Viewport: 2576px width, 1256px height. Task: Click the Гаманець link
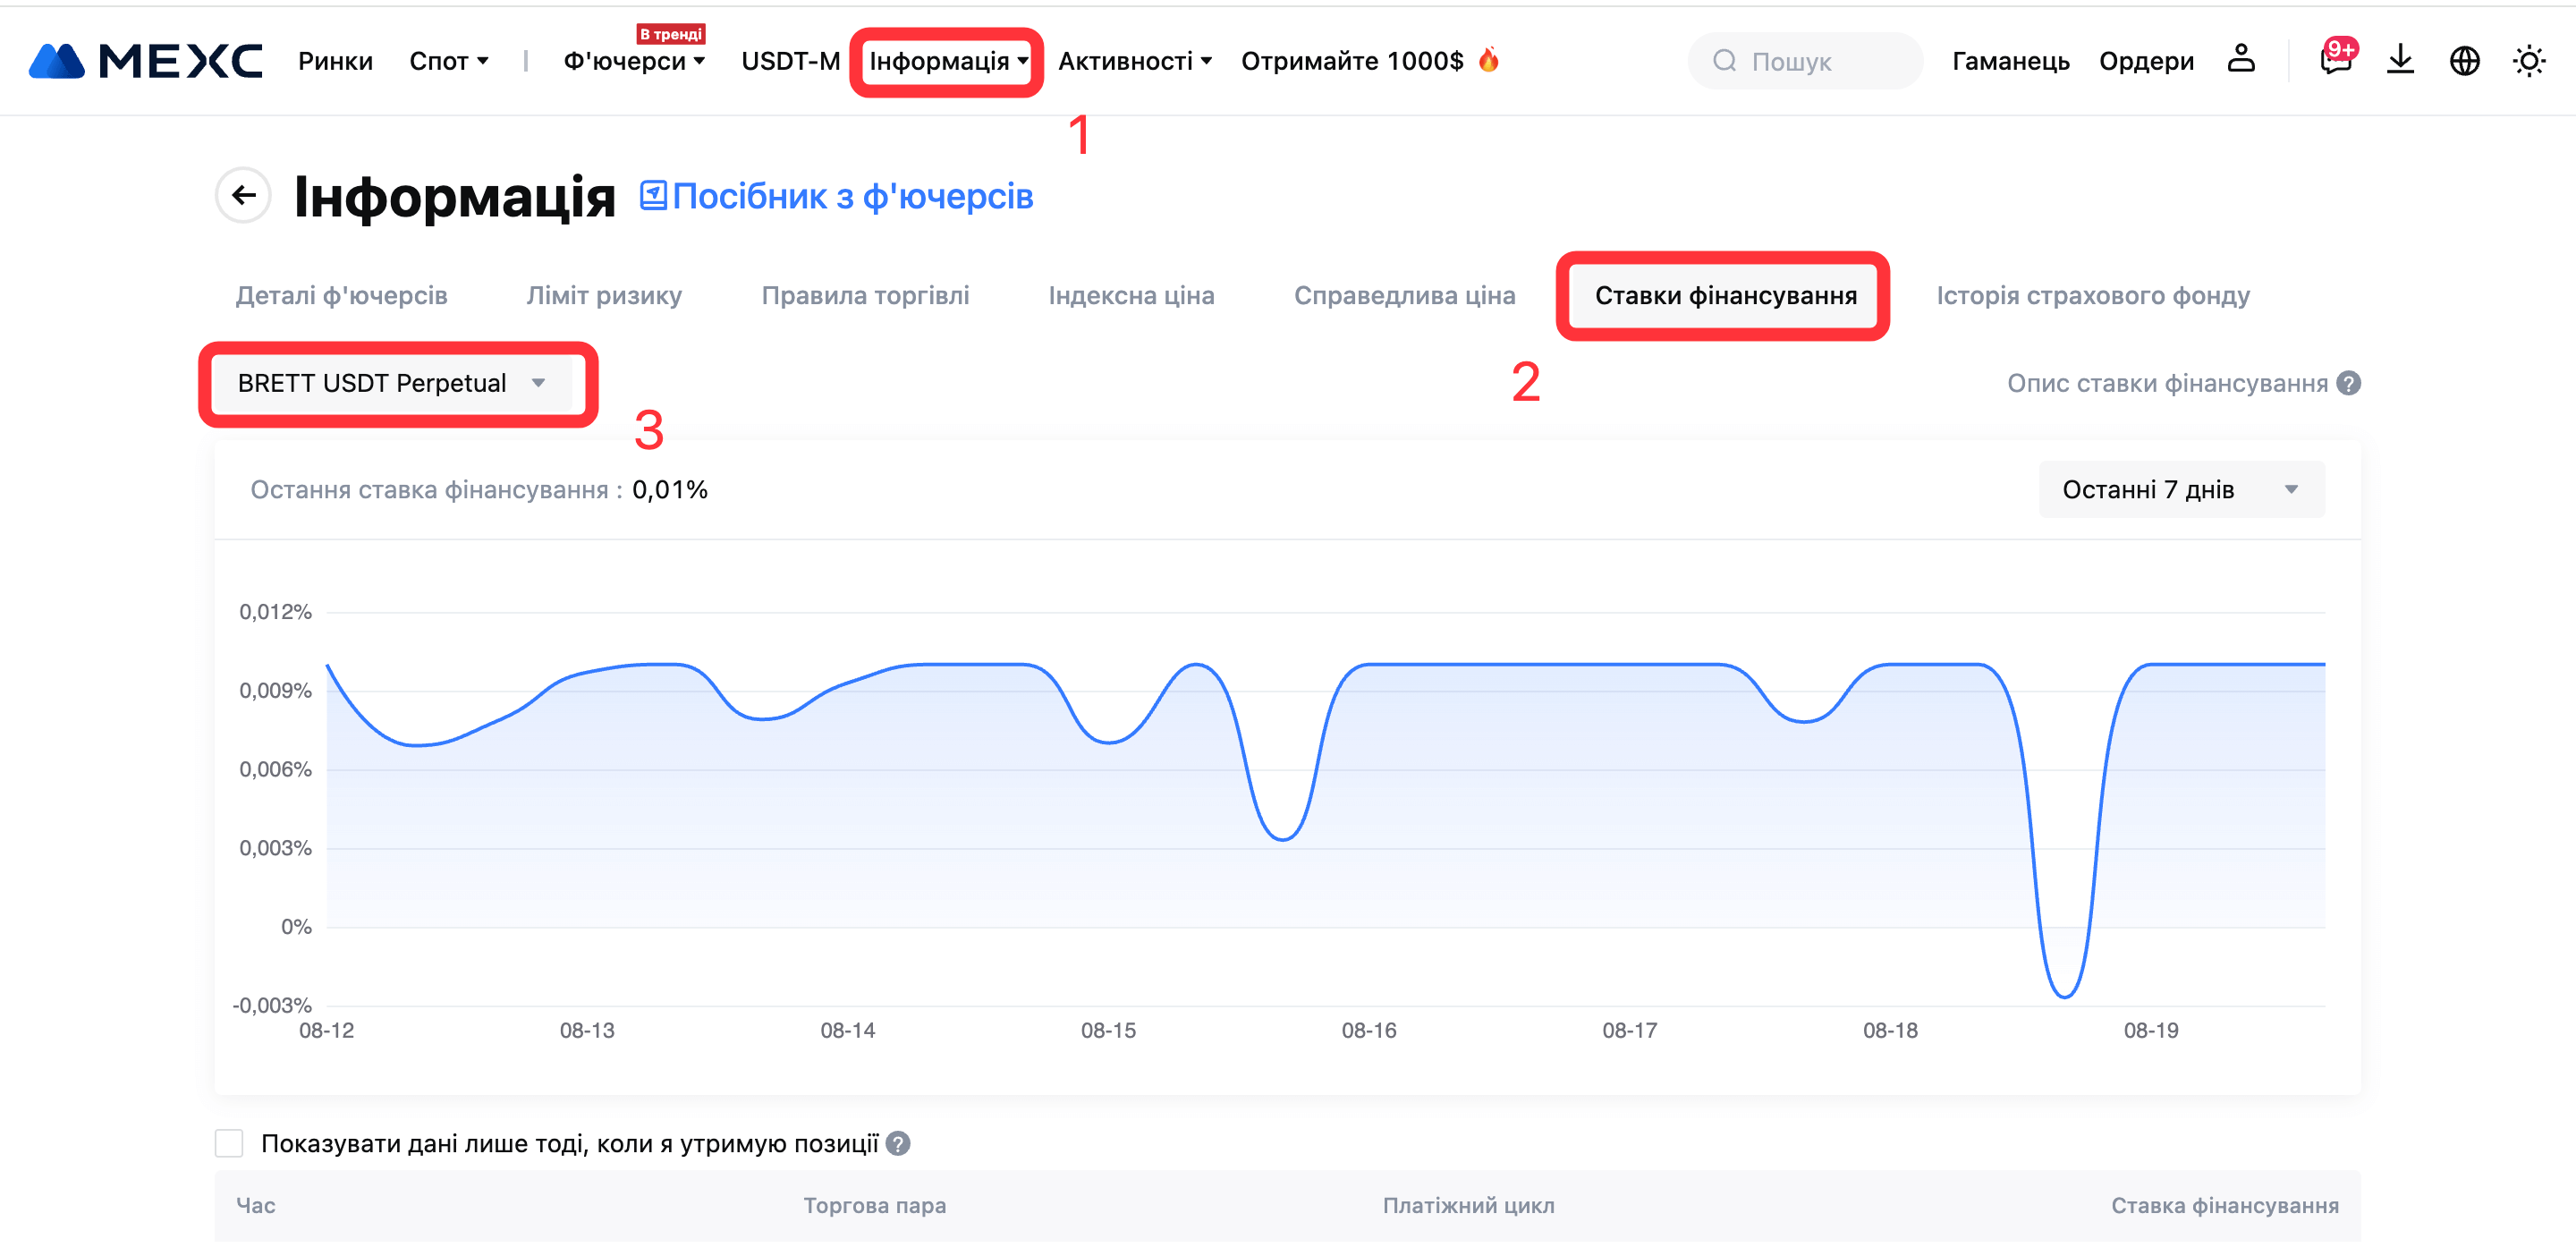click(2010, 61)
